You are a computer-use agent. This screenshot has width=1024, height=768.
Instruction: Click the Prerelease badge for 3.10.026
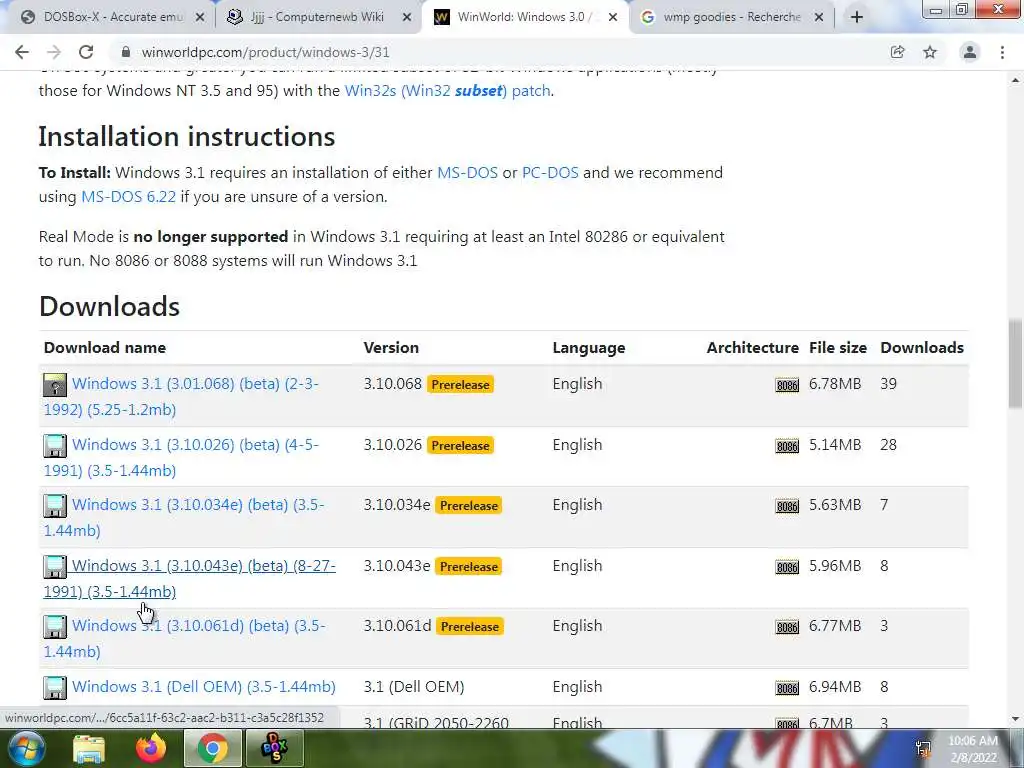pyautogui.click(x=460, y=445)
